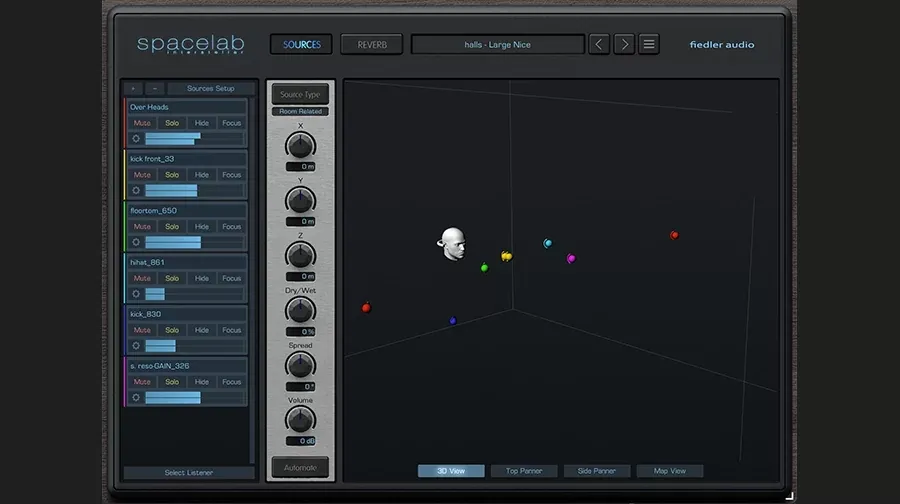Mute the kick front_33 source
The image size is (900, 504).
point(142,175)
